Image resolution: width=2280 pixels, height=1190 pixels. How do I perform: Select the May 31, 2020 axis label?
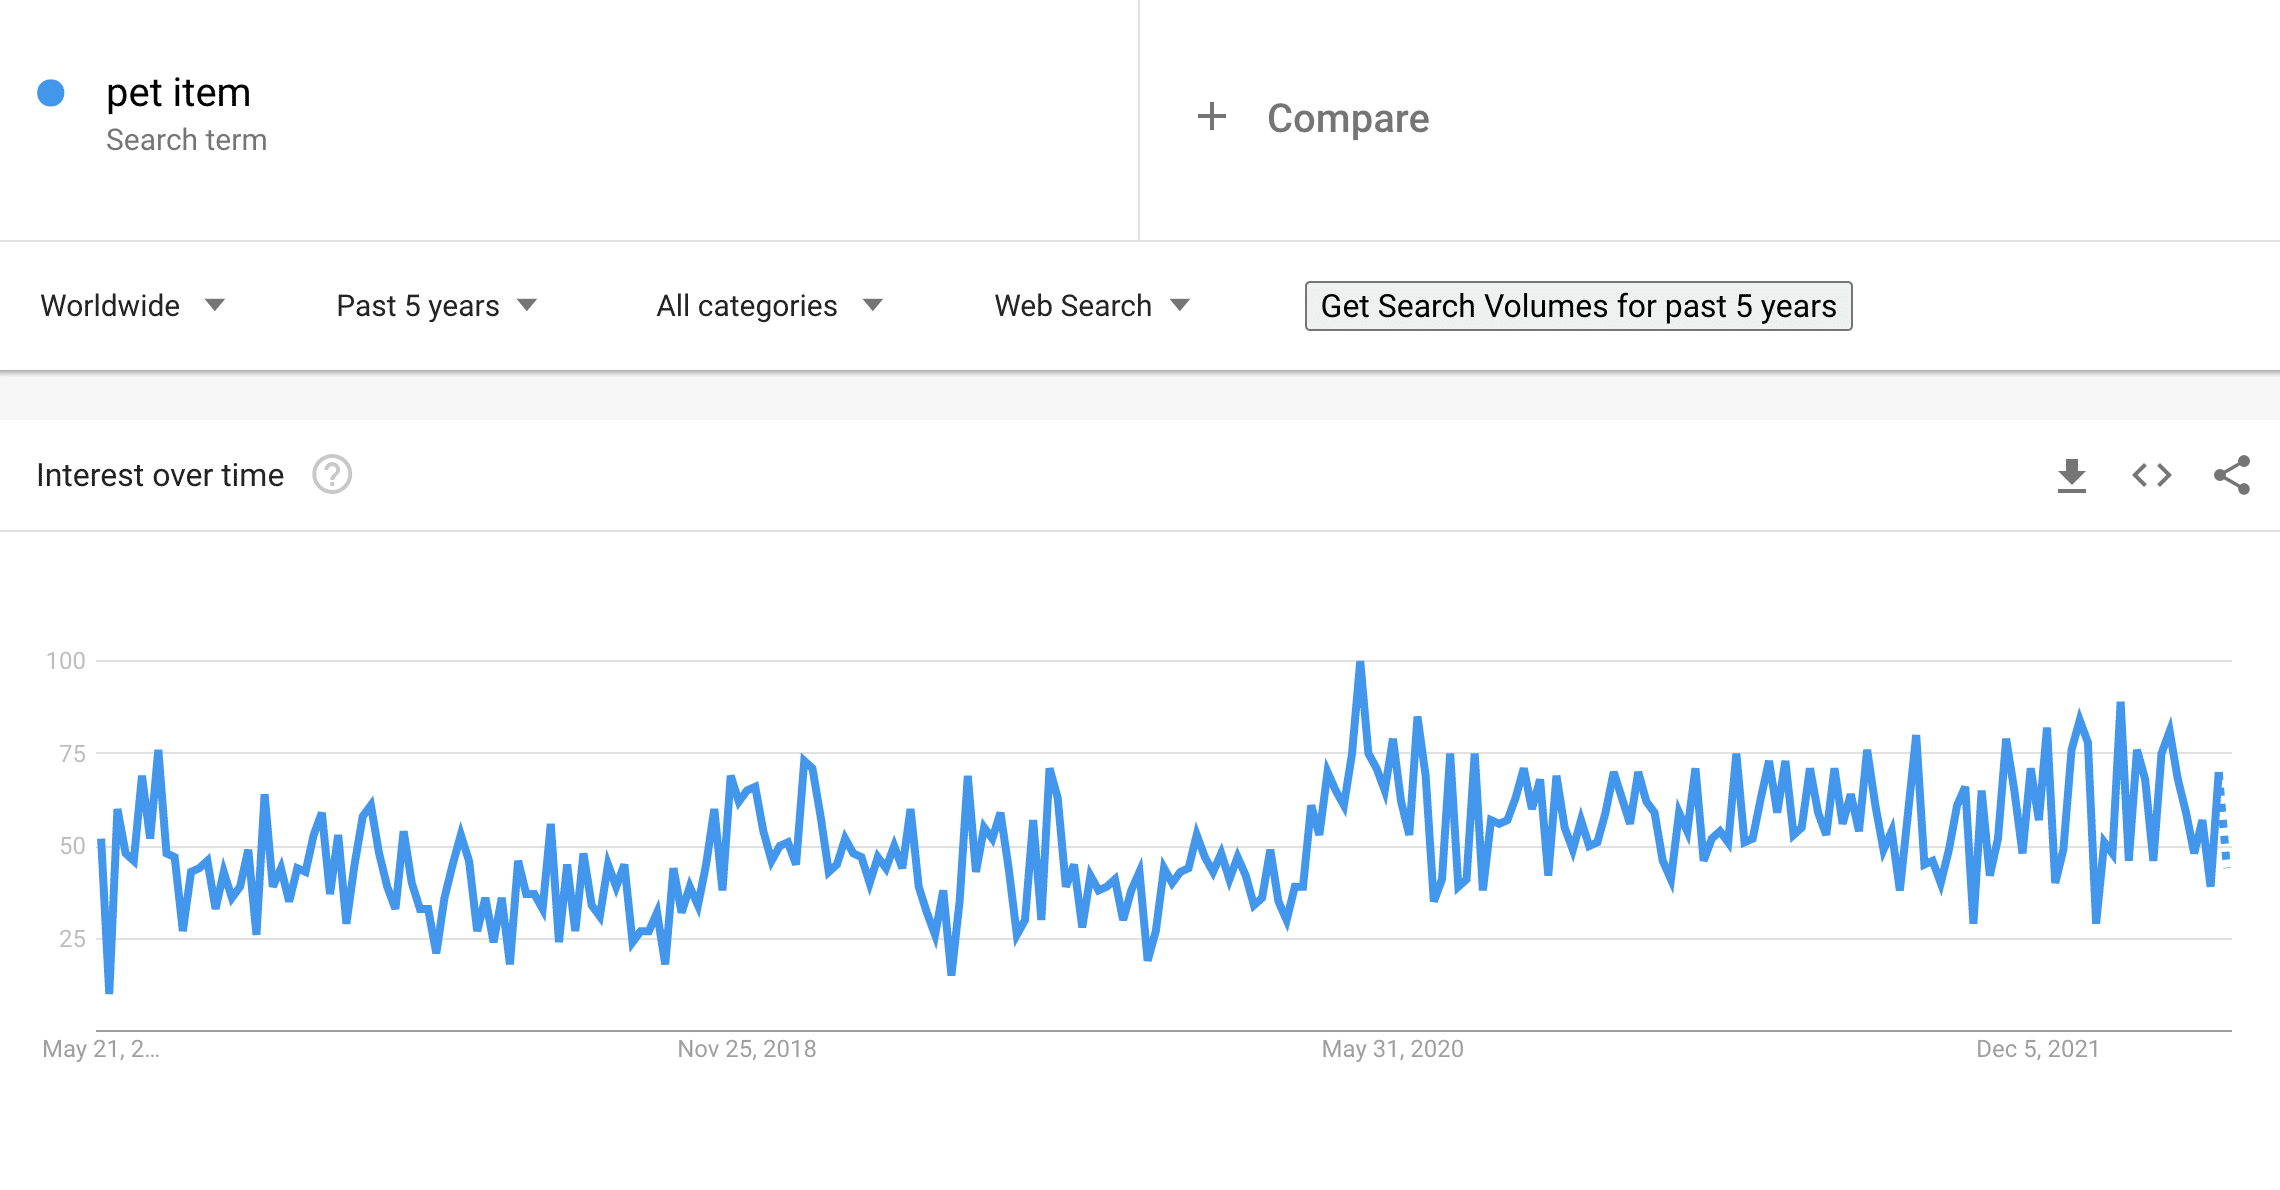tap(1392, 1049)
